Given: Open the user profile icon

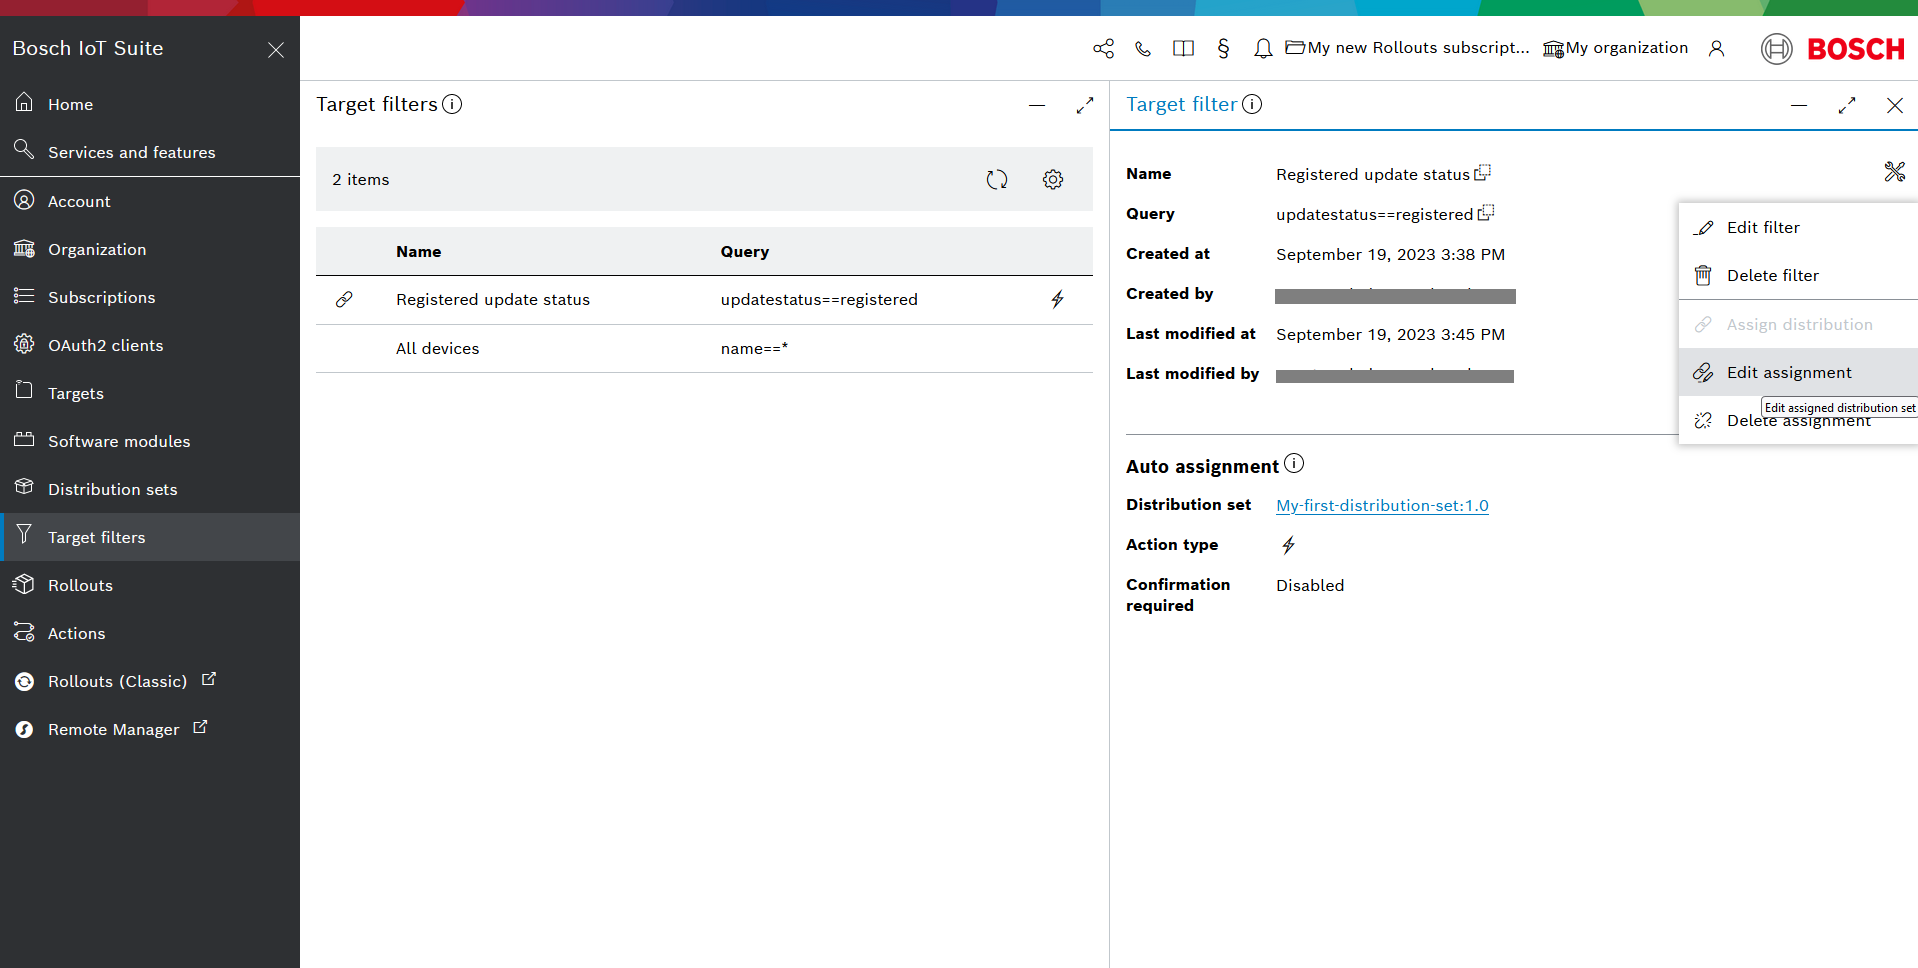Looking at the screenshot, I should click(x=1716, y=48).
